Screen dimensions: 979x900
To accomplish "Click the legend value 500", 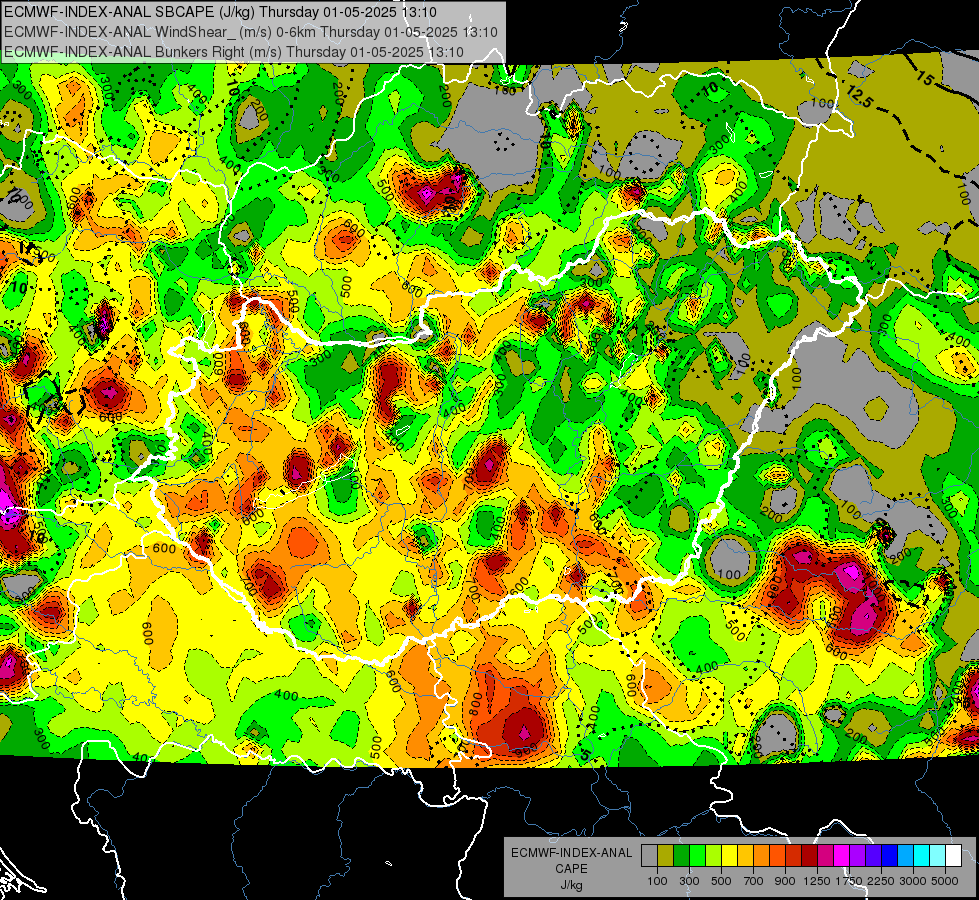I will pyautogui.click(x=721, y=881).
